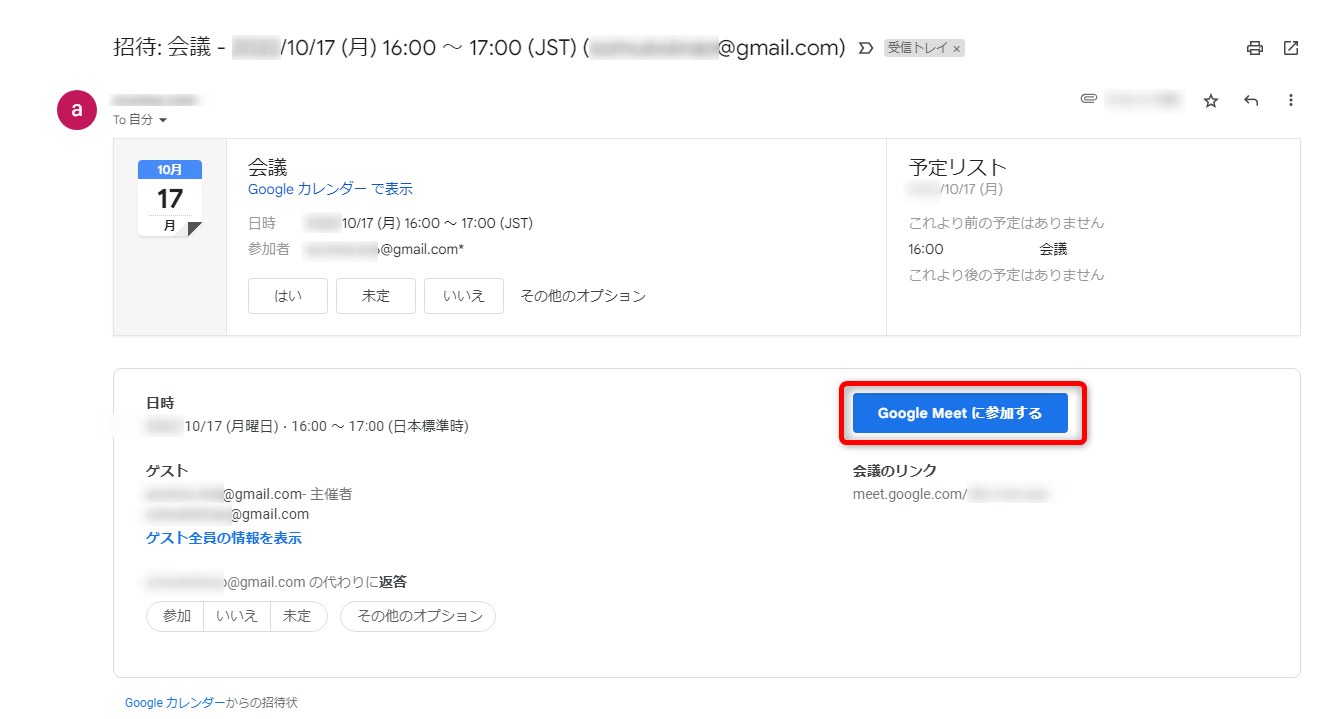Respond はい in the calendar card
This screenshot has width=1344, height=719.
288,296
